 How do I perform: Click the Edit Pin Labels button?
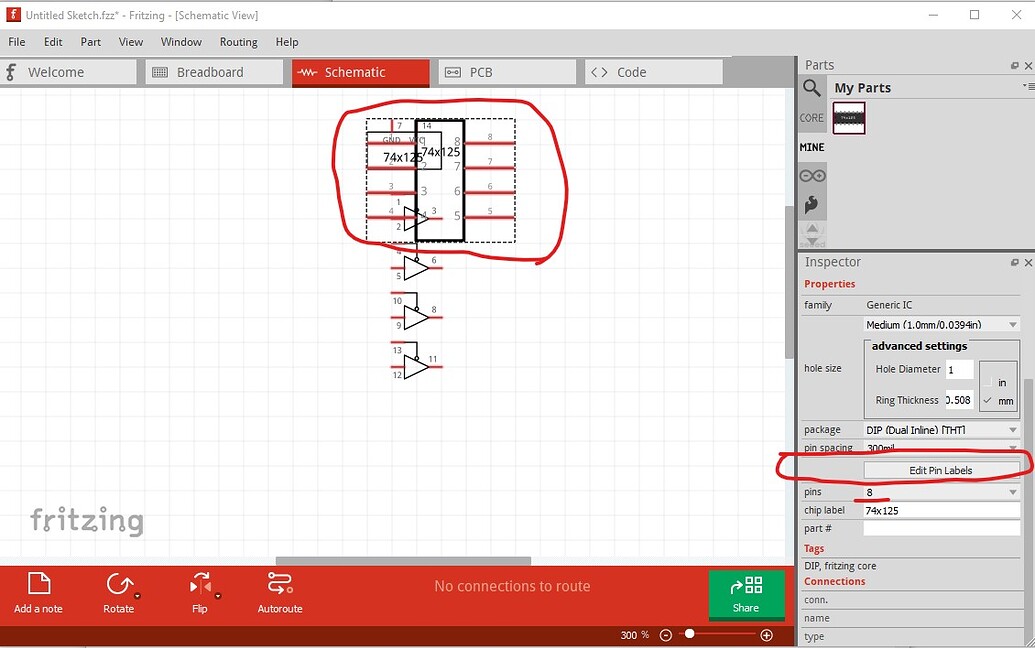tap(941, 470)
